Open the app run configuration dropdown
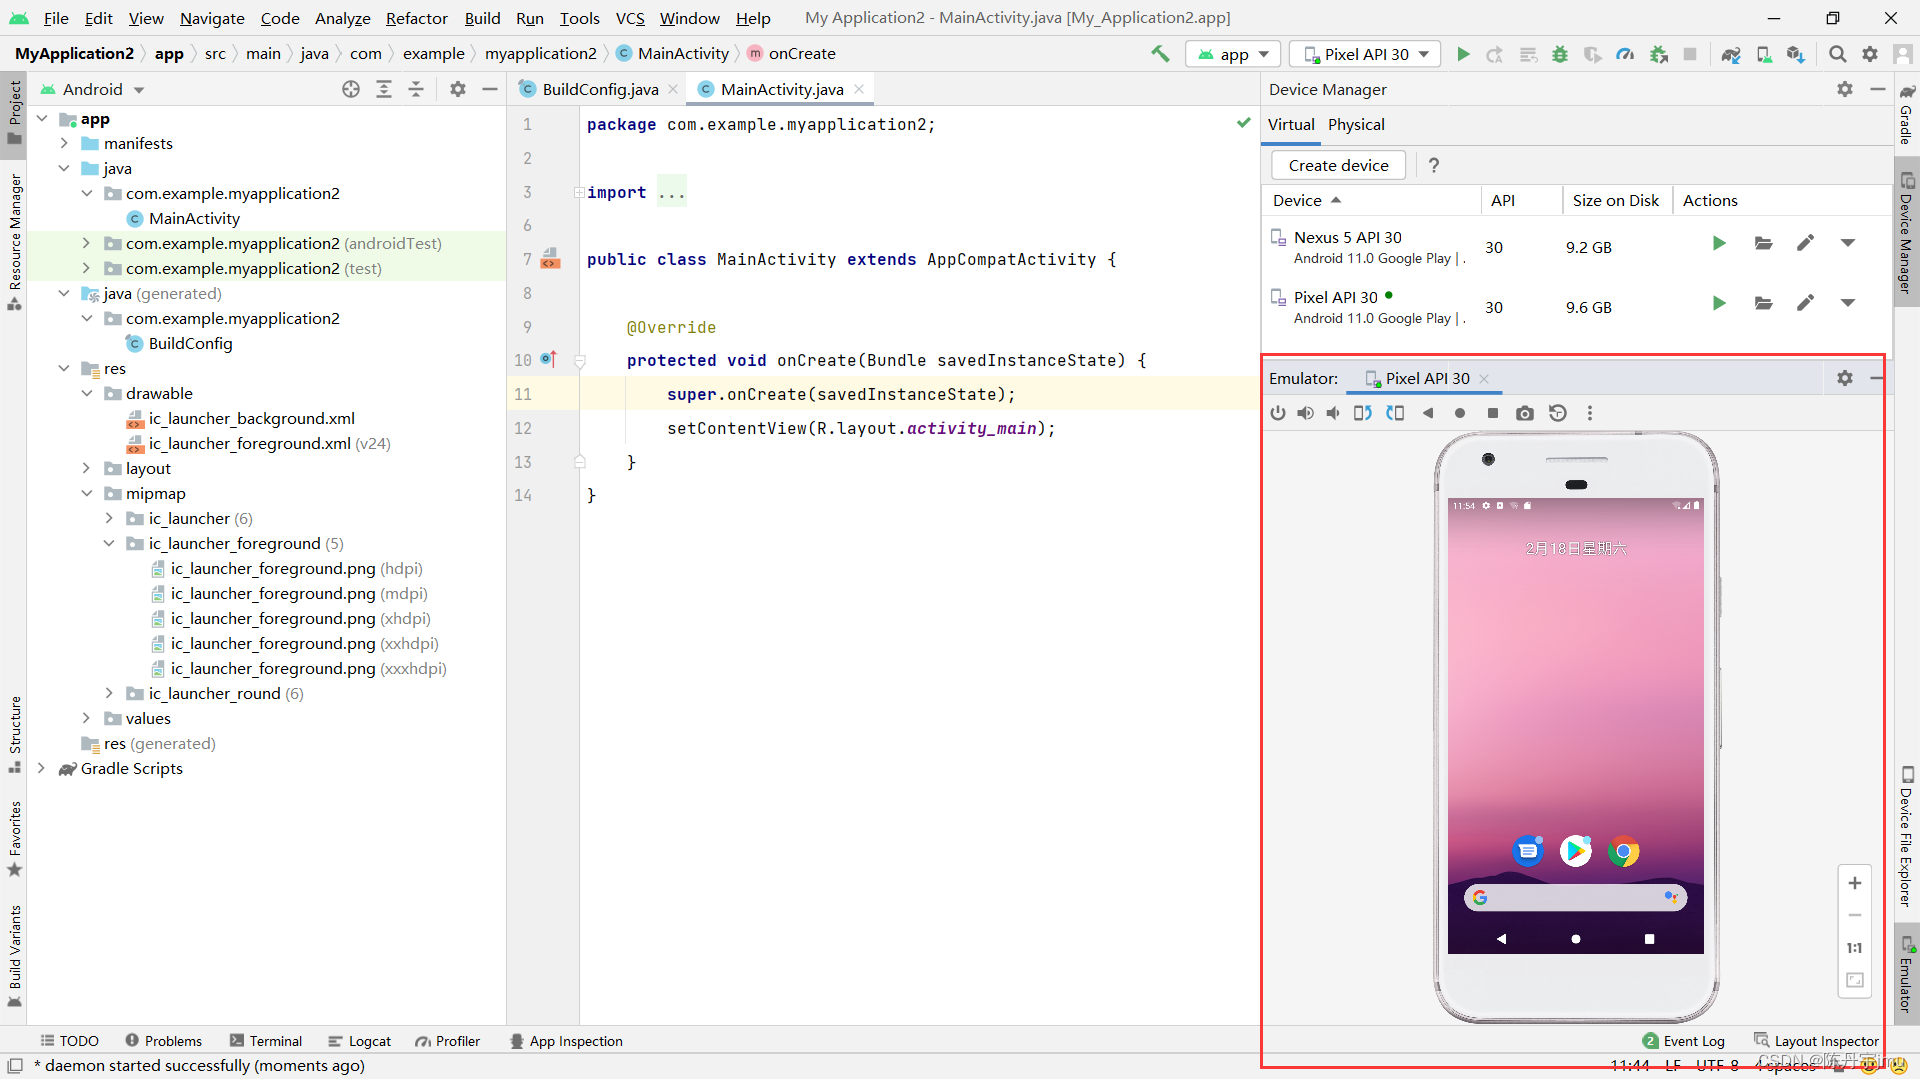 click(1234, 54)
